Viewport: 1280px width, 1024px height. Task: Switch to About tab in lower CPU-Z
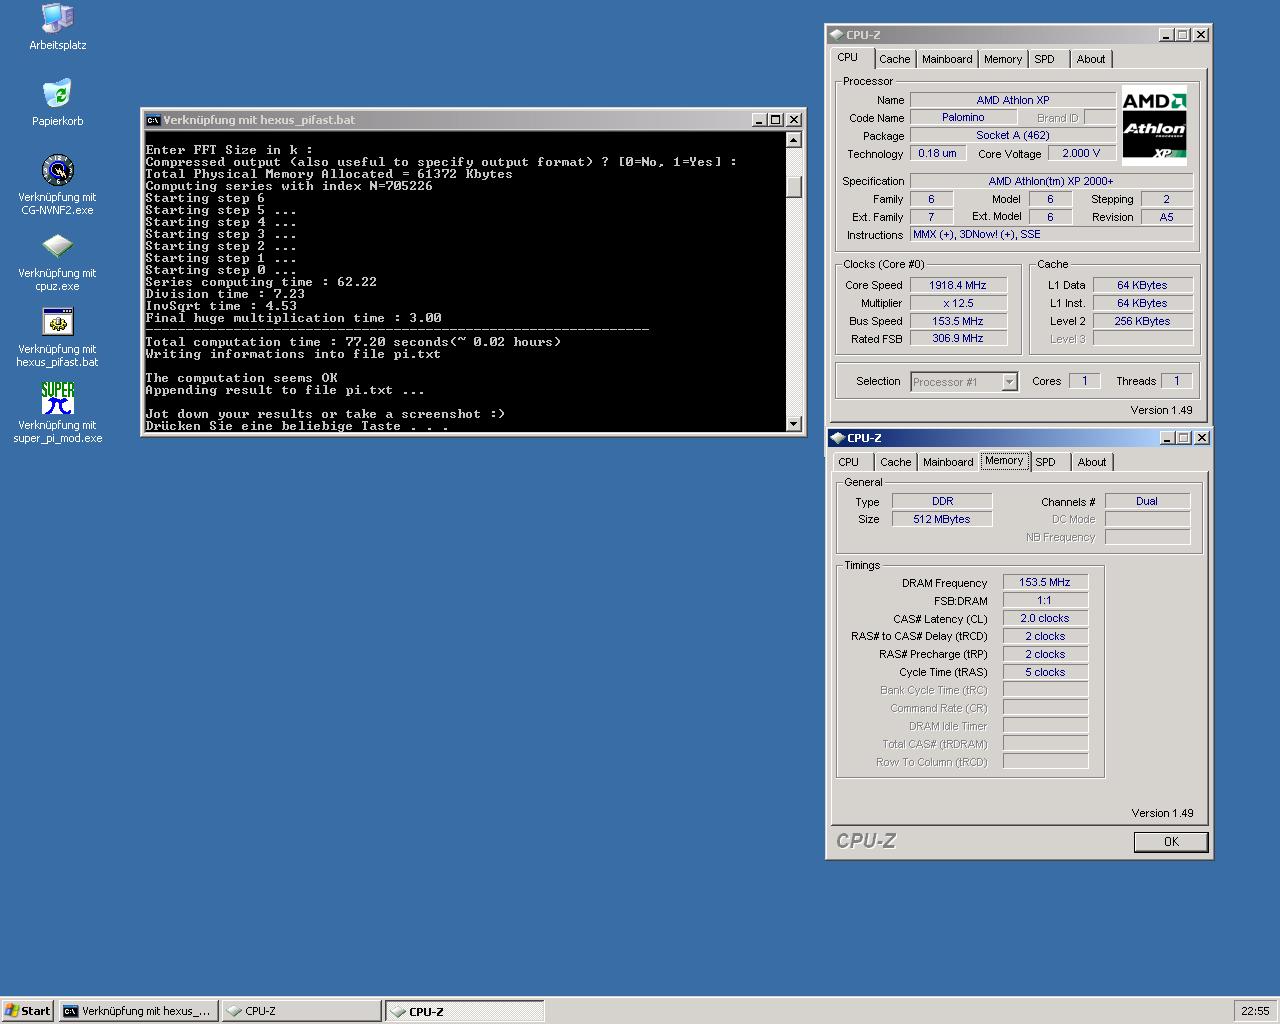coord(1092,462)
